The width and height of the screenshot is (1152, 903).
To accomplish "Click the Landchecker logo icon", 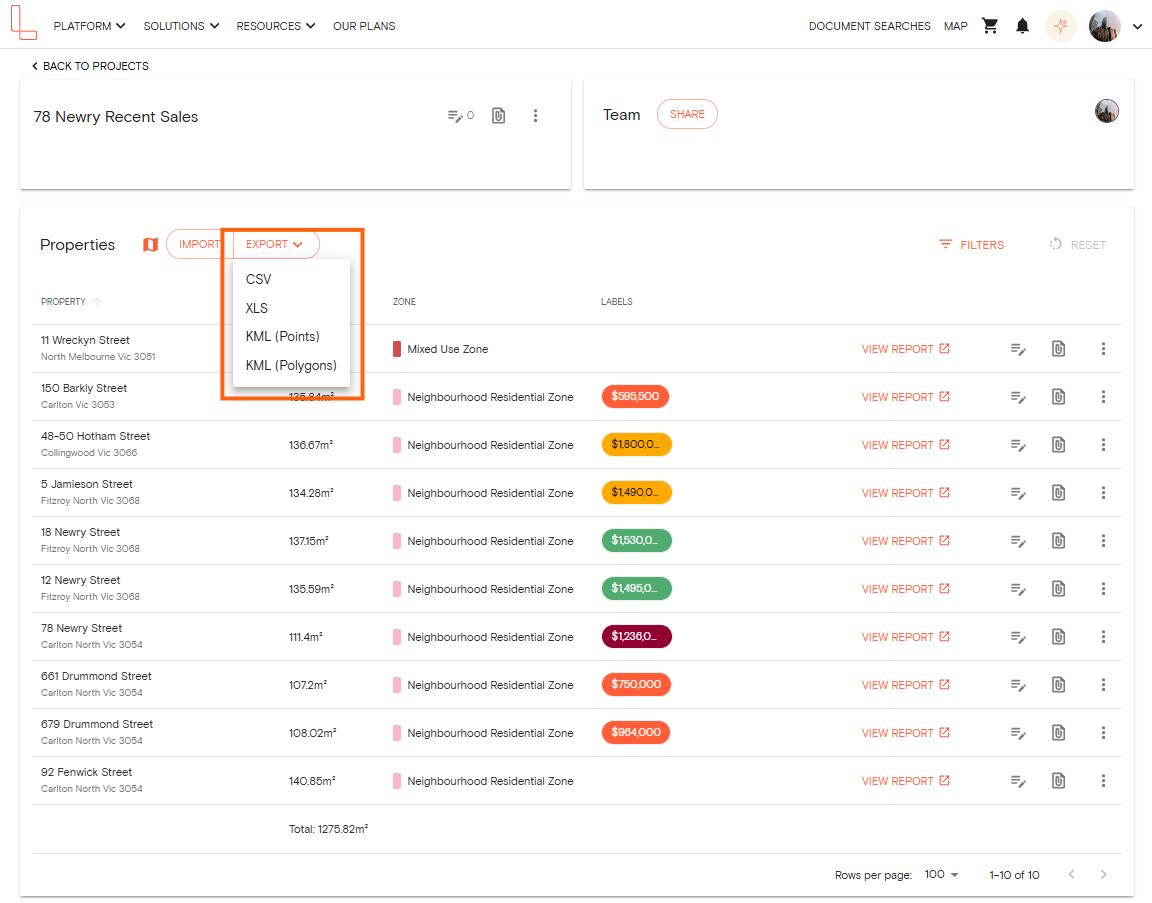I will click(x=24, y=23).
